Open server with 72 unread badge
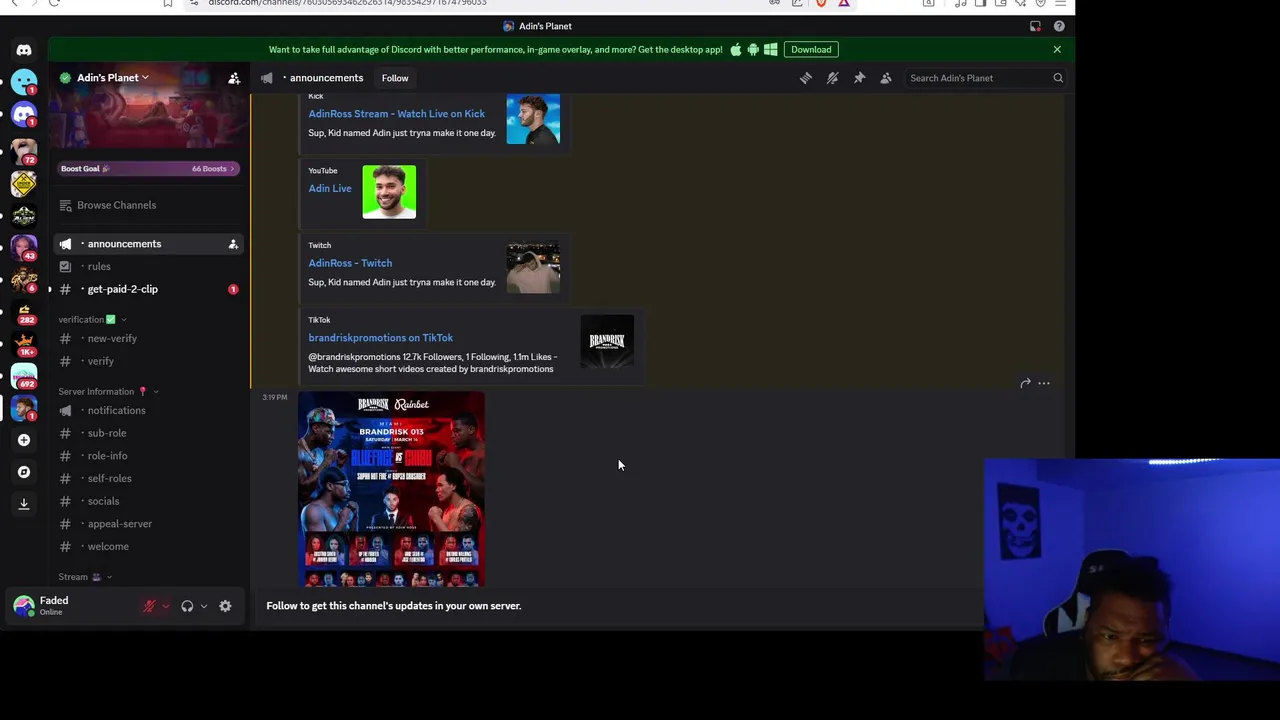This screenshot has width=1280, height=720. [24, 150]
